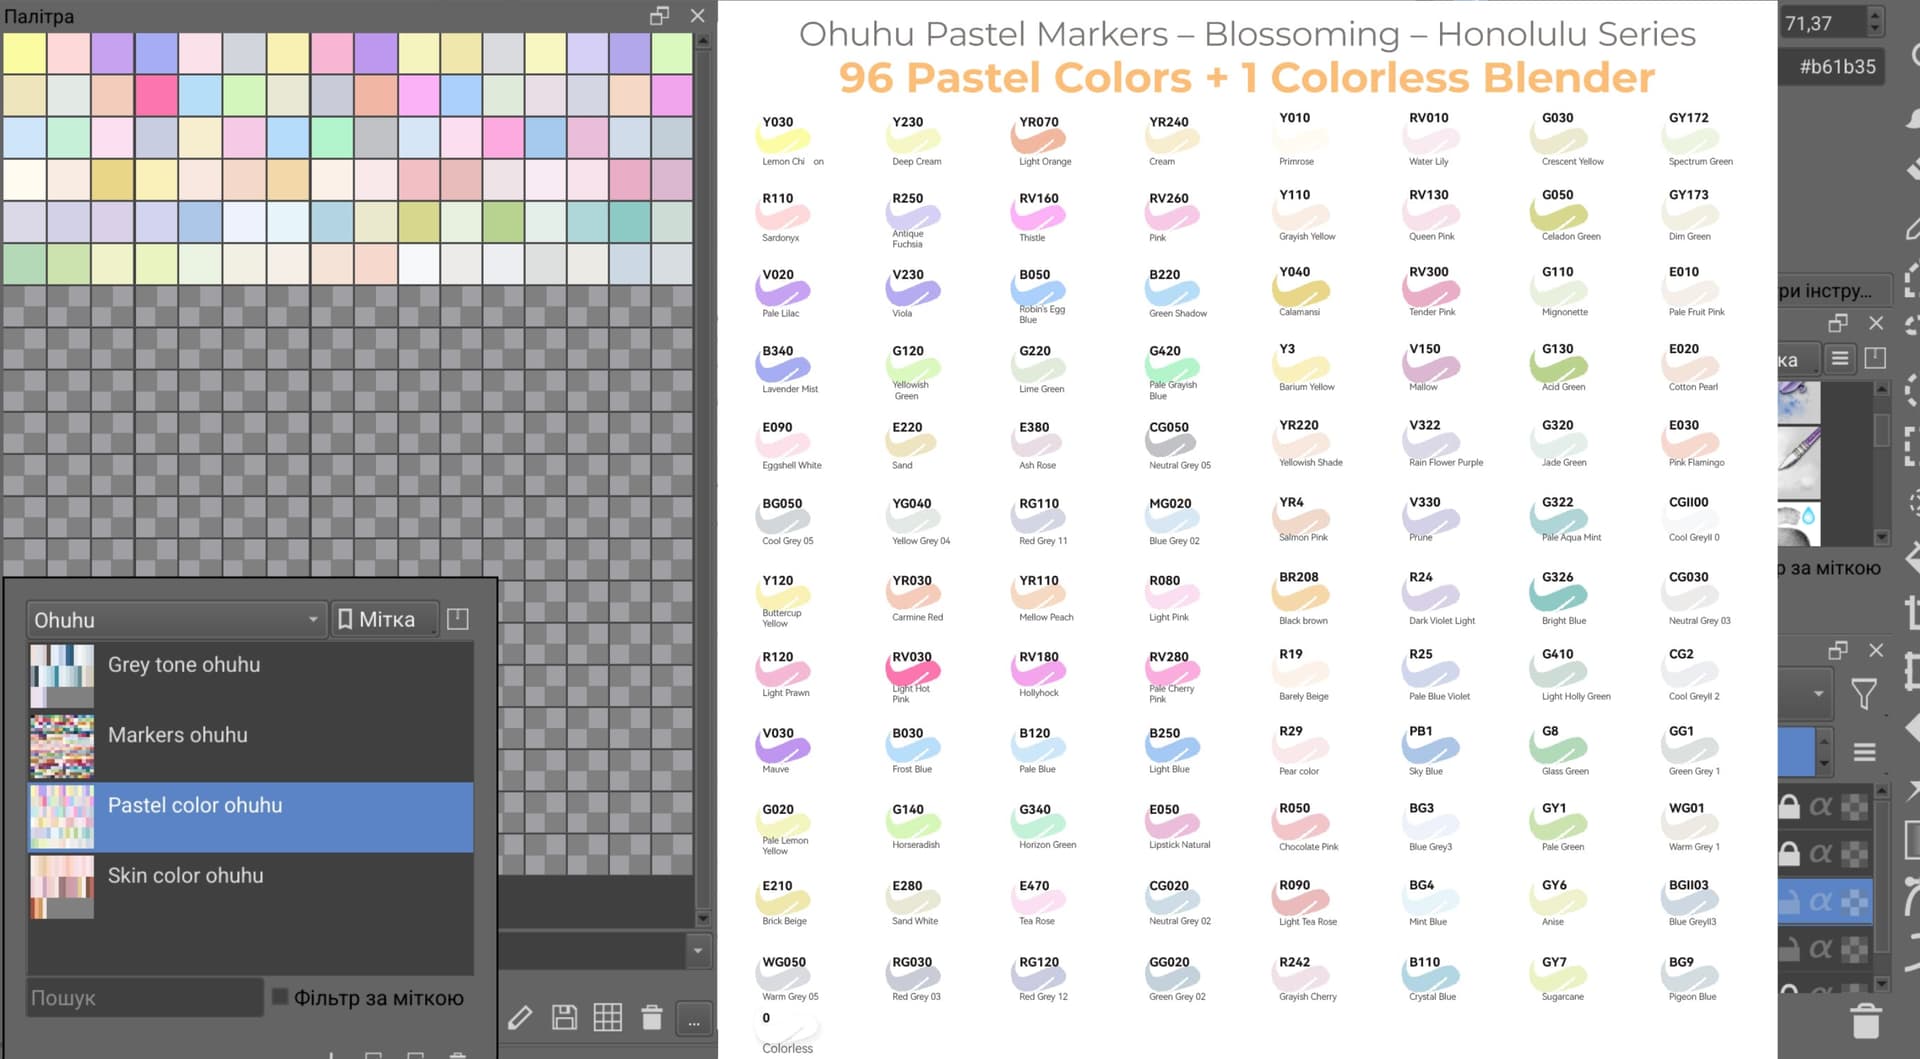Click palette scrollbar down arrow
Viewport: 1920px width, 1059px height.
(x=703, y=918)
